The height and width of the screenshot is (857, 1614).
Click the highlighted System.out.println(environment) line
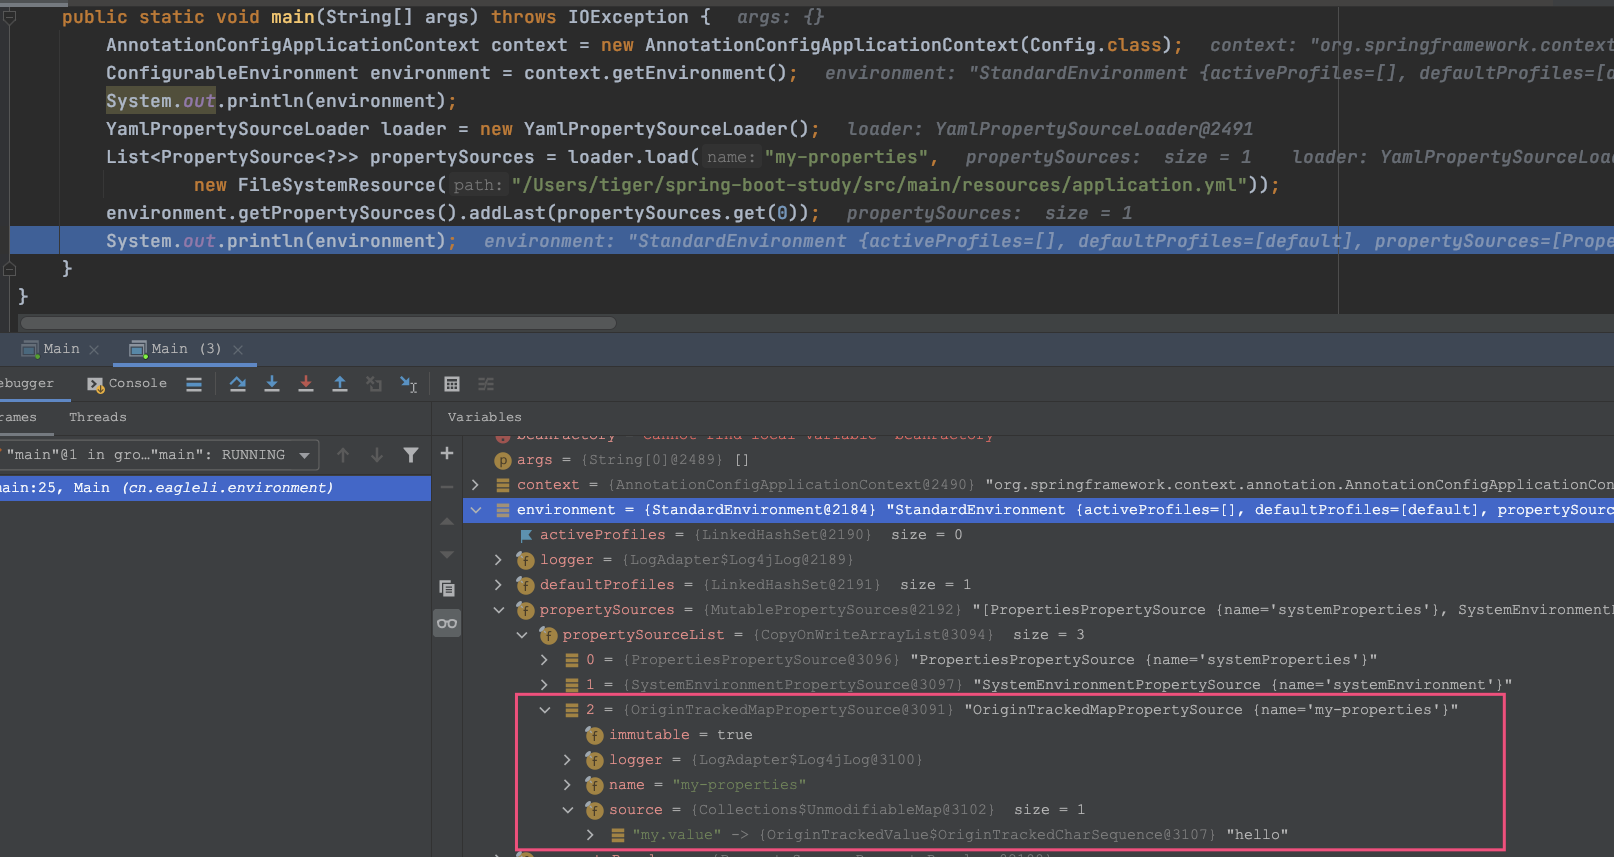pyautogui.click(x=811, y=241)
